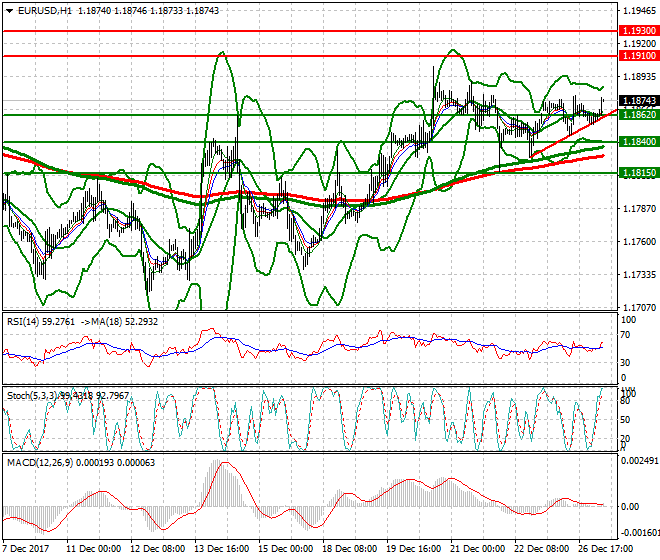Select the green 1.18620 price level label
The width and height of the screenshot is (660, 560).
(639, 115)
